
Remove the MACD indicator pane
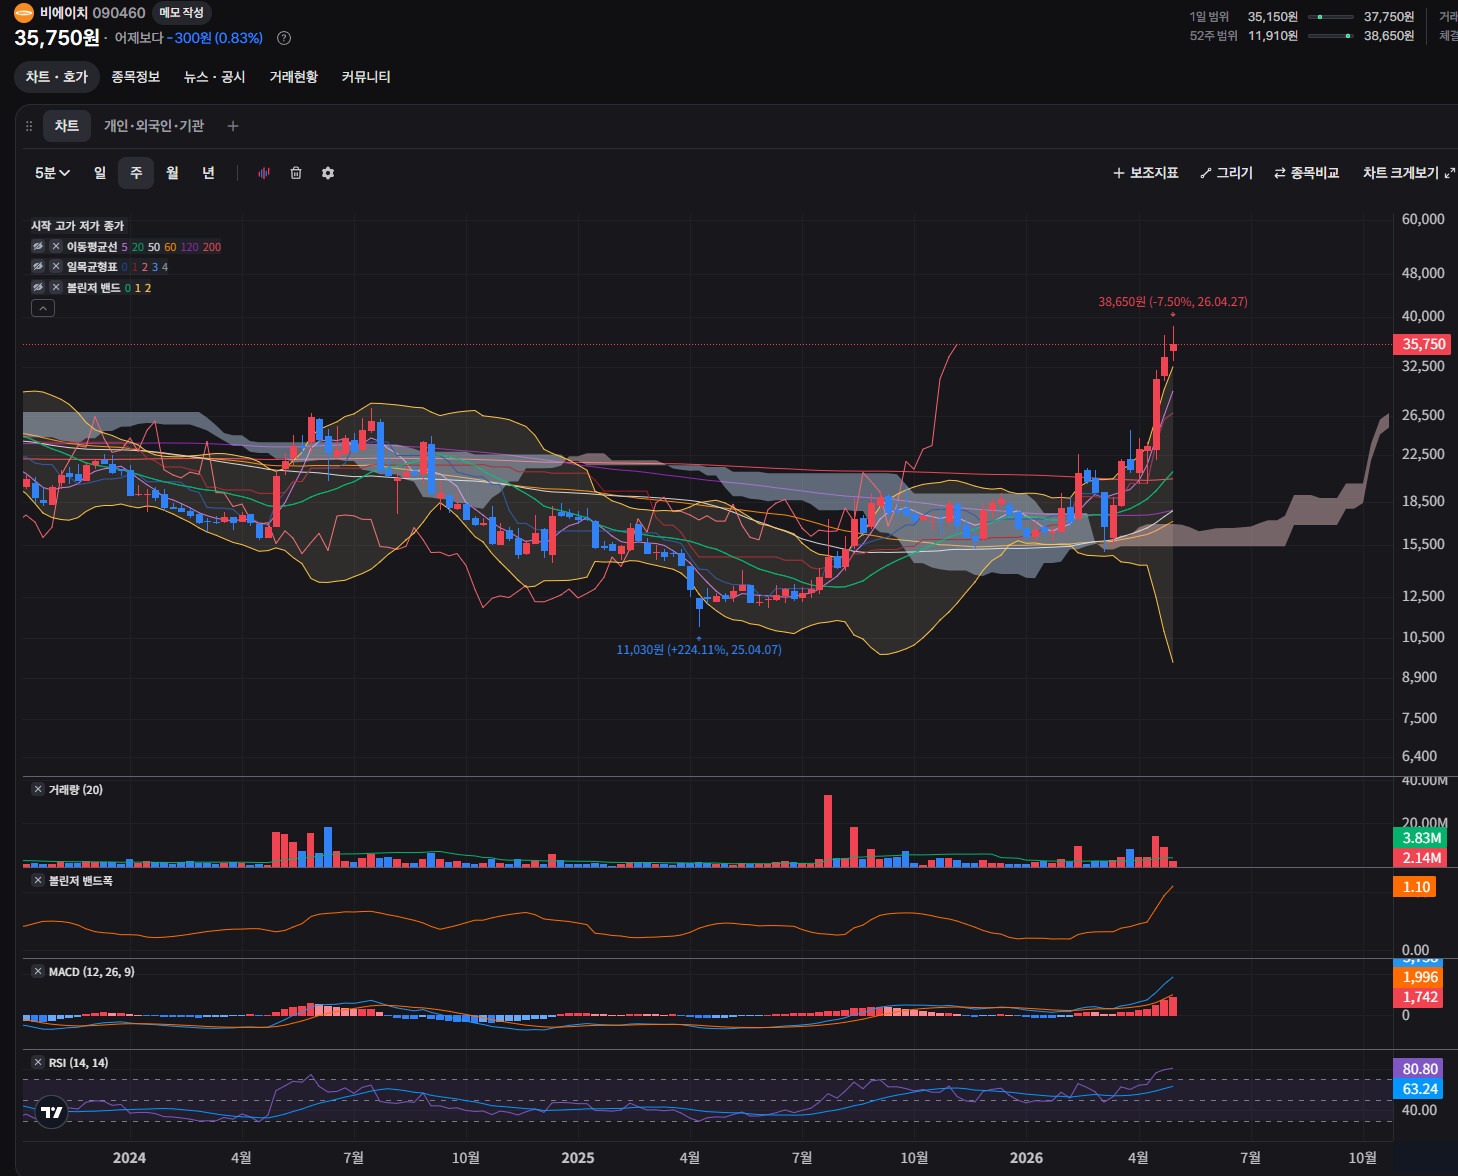[38, 971]
